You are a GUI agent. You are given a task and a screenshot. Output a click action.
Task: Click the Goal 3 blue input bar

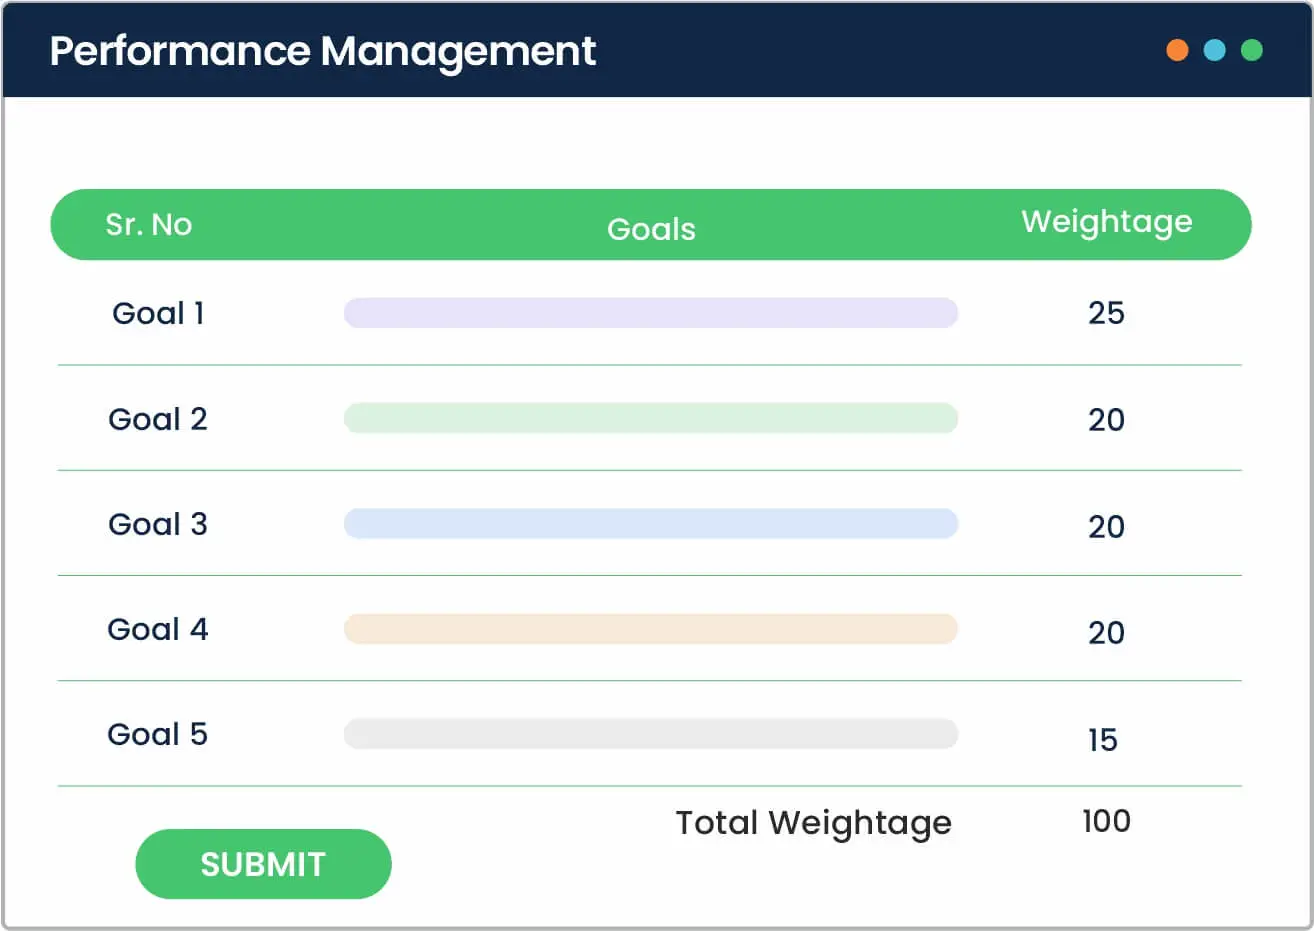tap(650, 524)
